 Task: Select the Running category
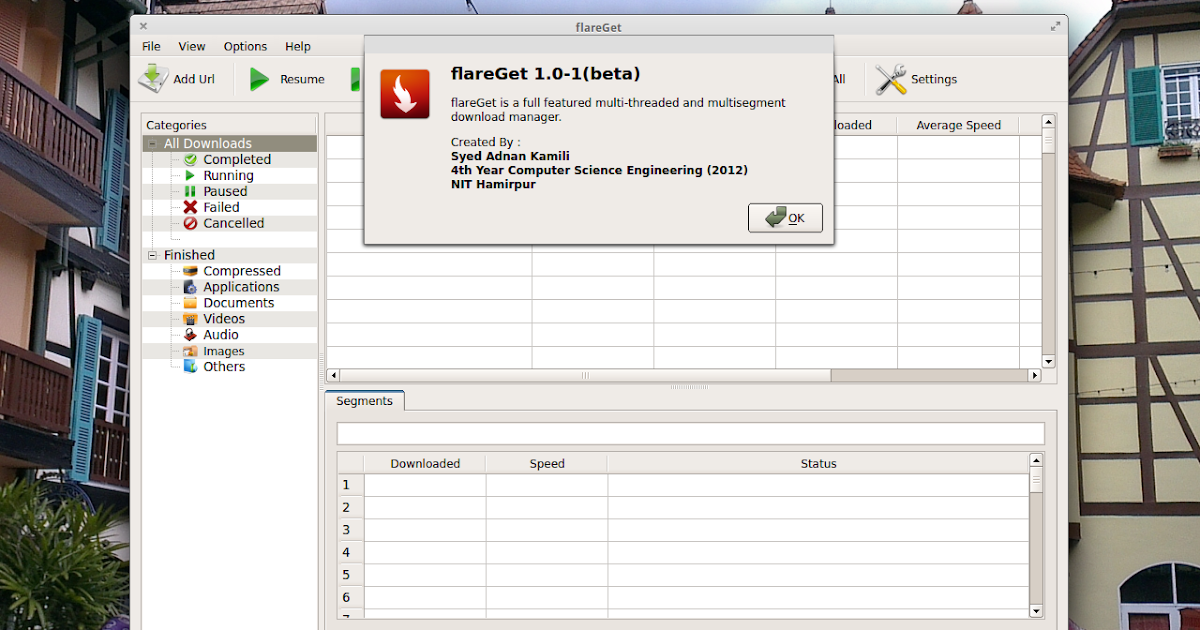coord(228,175)
